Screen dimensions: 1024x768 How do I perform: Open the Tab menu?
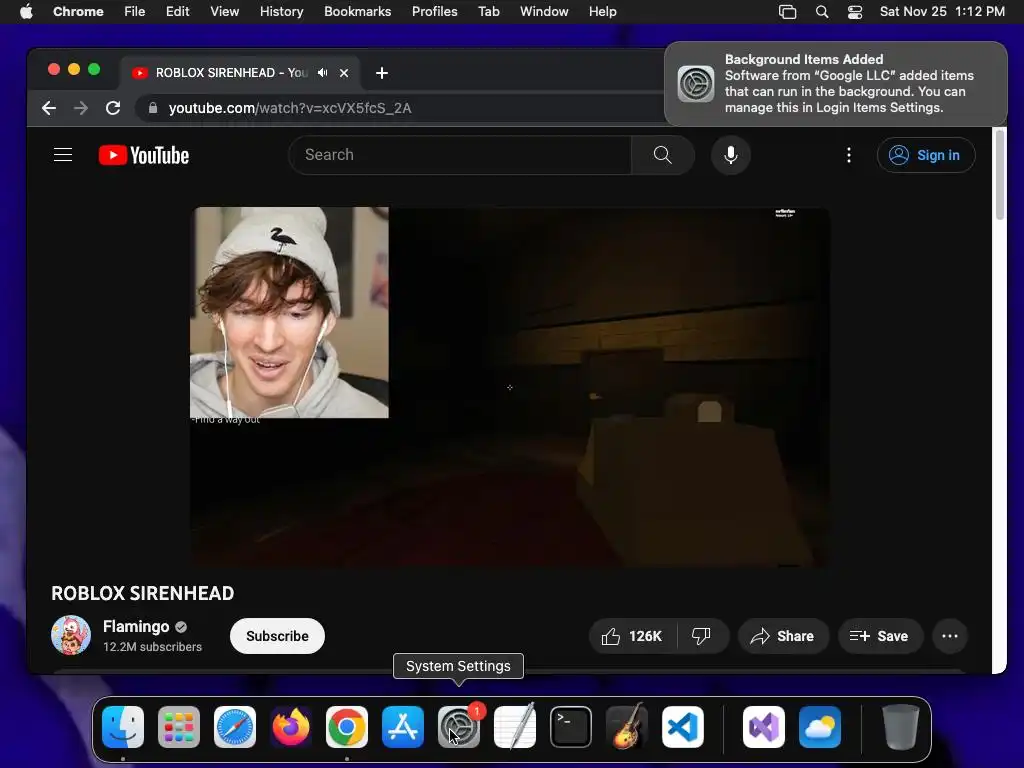click(x=488, y=12)
